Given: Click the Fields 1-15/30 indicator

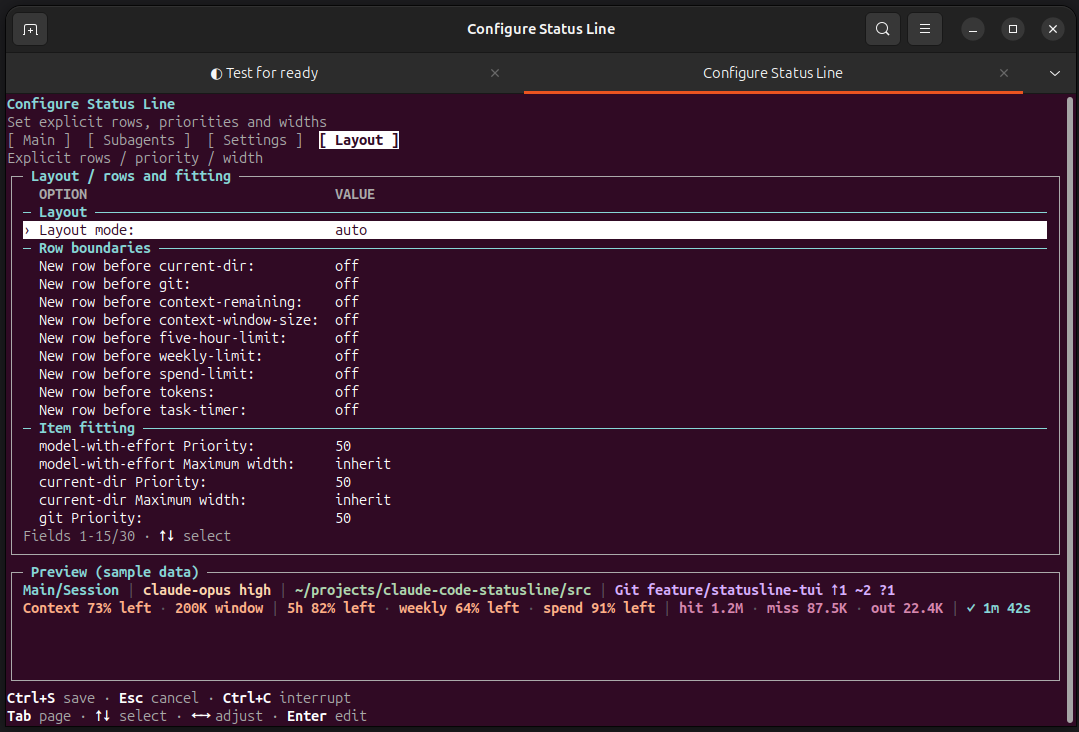Looking at the screenshot, I should (x=79, y=536).
